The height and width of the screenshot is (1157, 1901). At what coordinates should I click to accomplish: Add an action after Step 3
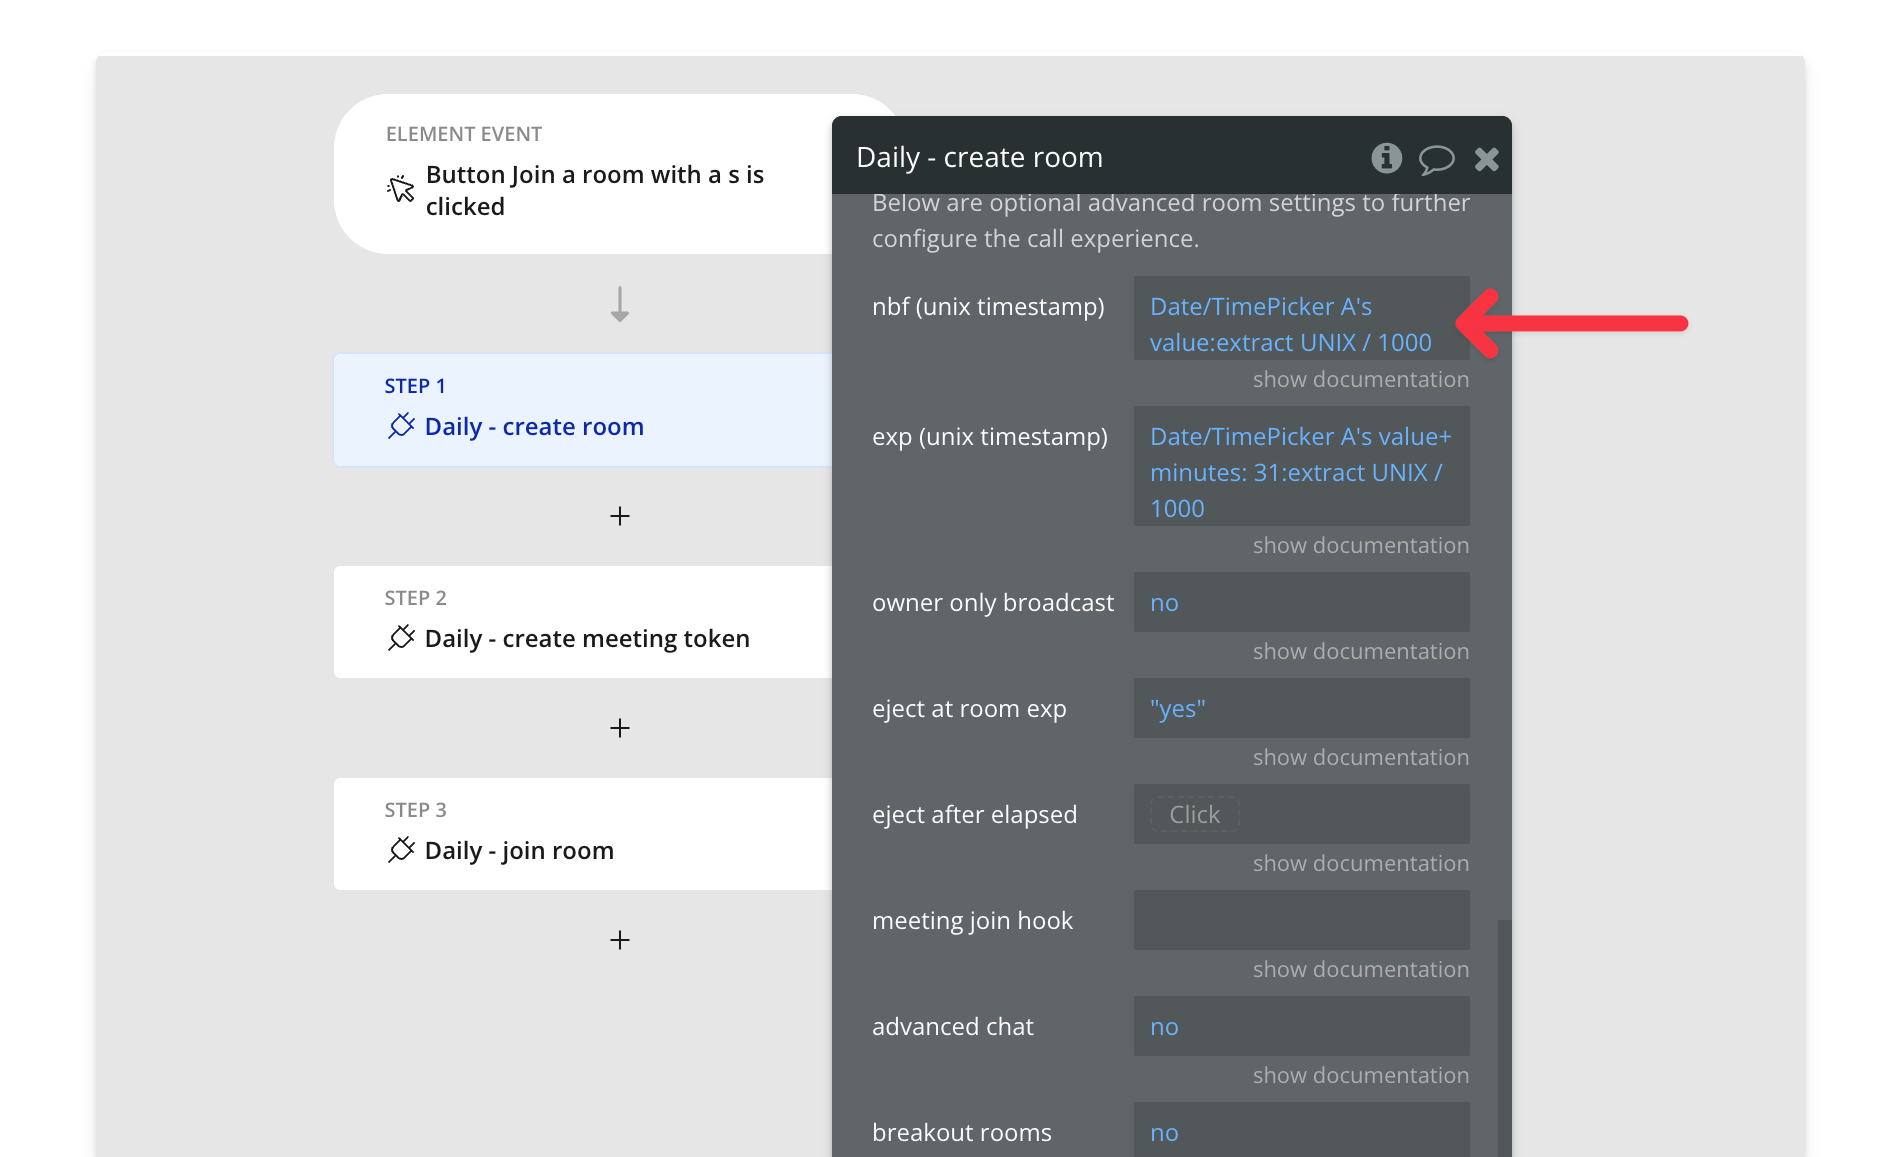point(620,940)
